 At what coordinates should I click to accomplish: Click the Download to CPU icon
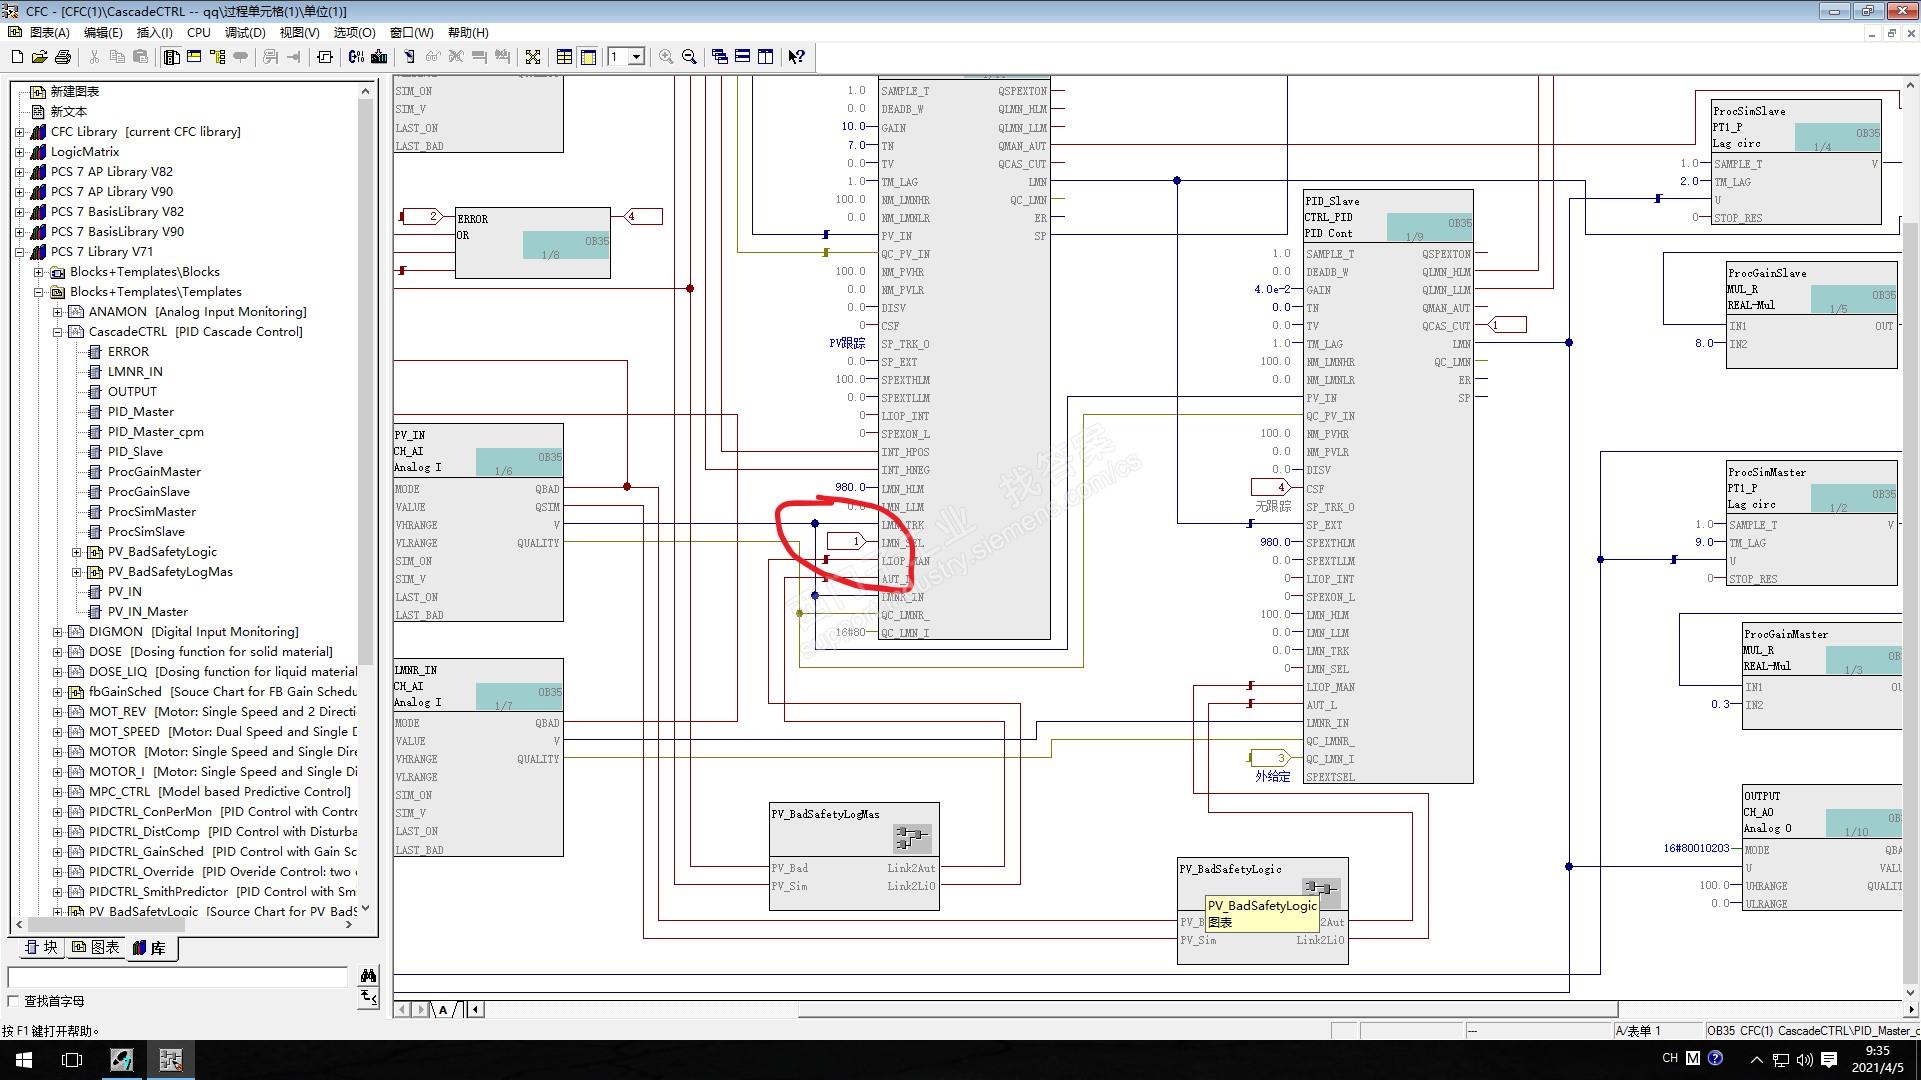[x=379, y=57]
